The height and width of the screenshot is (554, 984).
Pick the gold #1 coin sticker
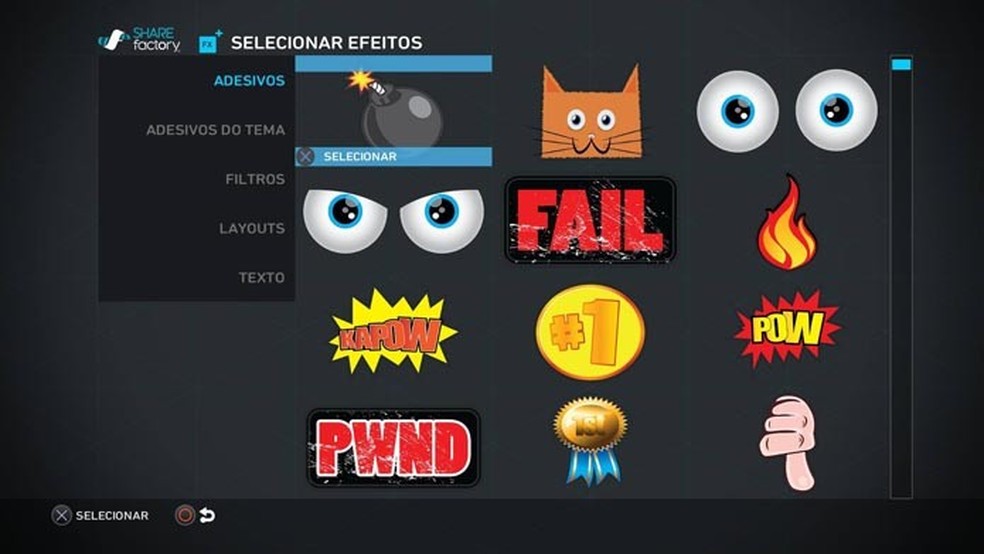pos(590,332)
